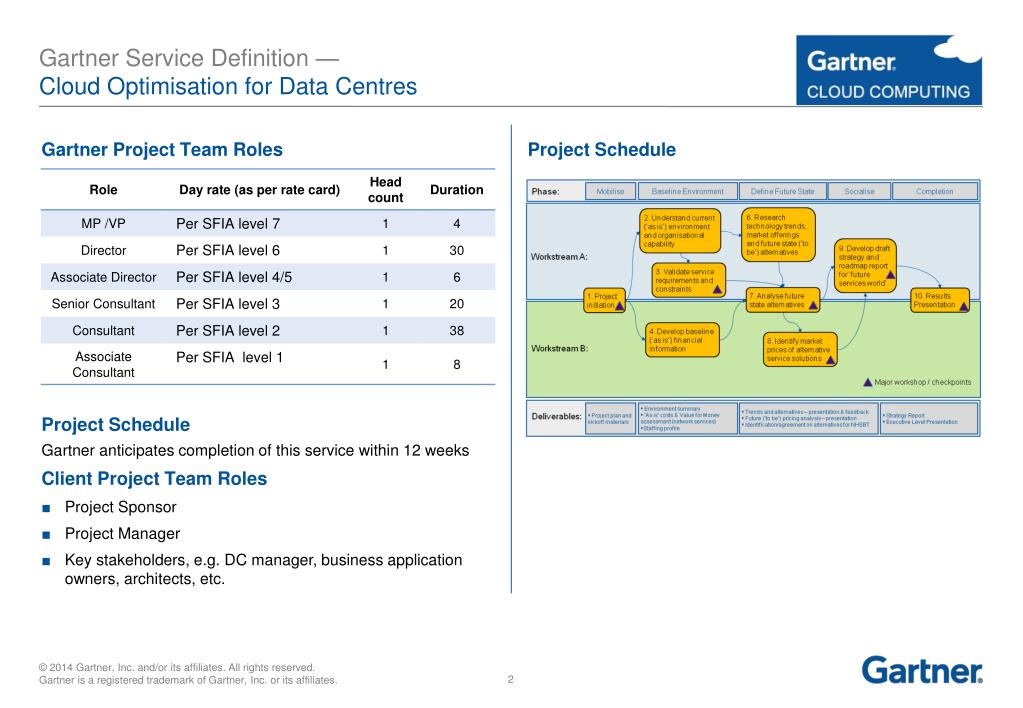Screen dimensions: 1023x708
Task: Click the 'Workstream A:' label
Action: pos(559,257)
